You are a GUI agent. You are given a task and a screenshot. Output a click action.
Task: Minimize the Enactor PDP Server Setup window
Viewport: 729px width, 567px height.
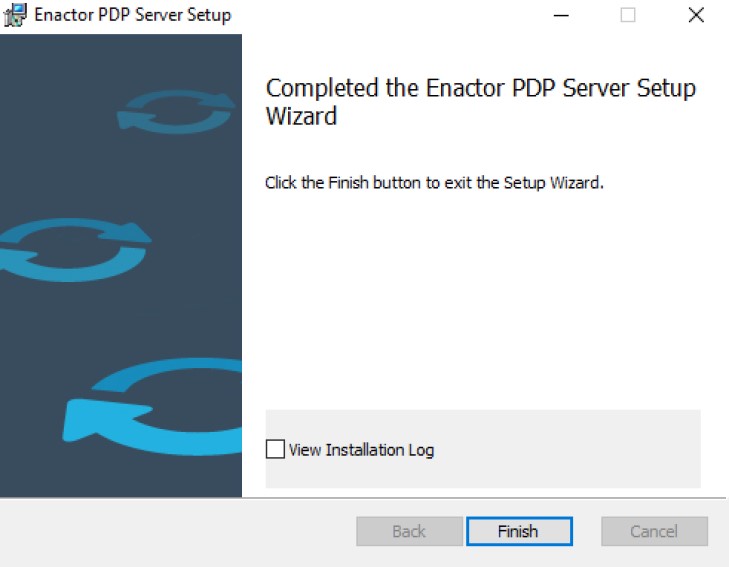click(x=563, y=15)
